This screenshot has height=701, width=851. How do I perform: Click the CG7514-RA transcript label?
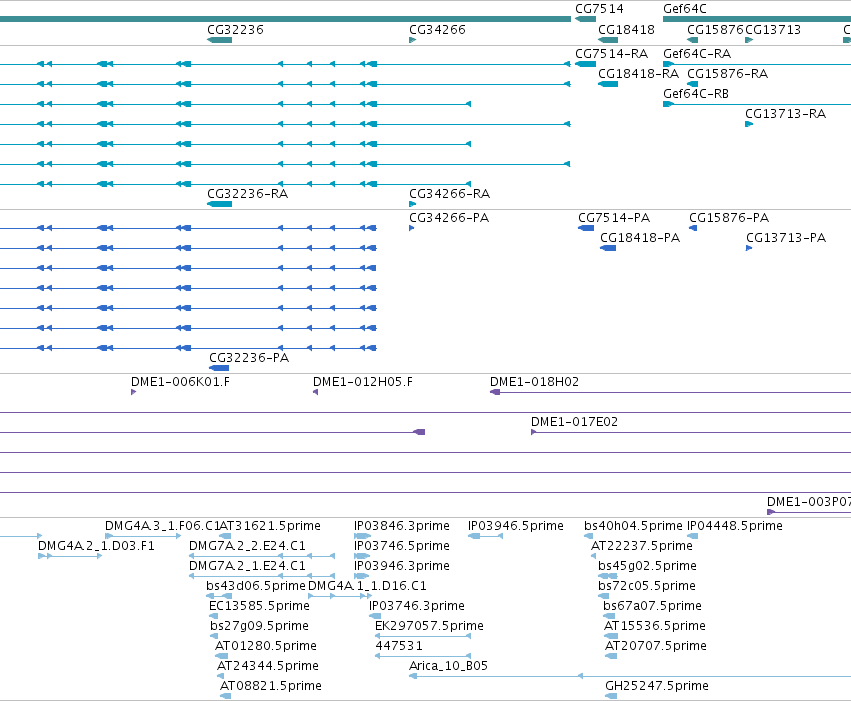611,54
